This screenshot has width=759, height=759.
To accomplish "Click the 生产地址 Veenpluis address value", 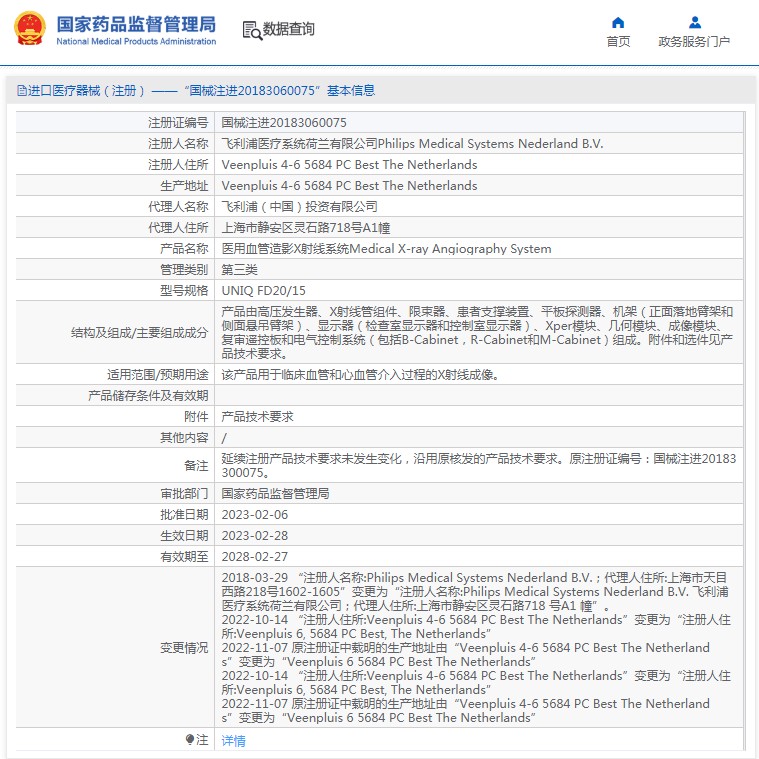I will click(x=349, y=185).
